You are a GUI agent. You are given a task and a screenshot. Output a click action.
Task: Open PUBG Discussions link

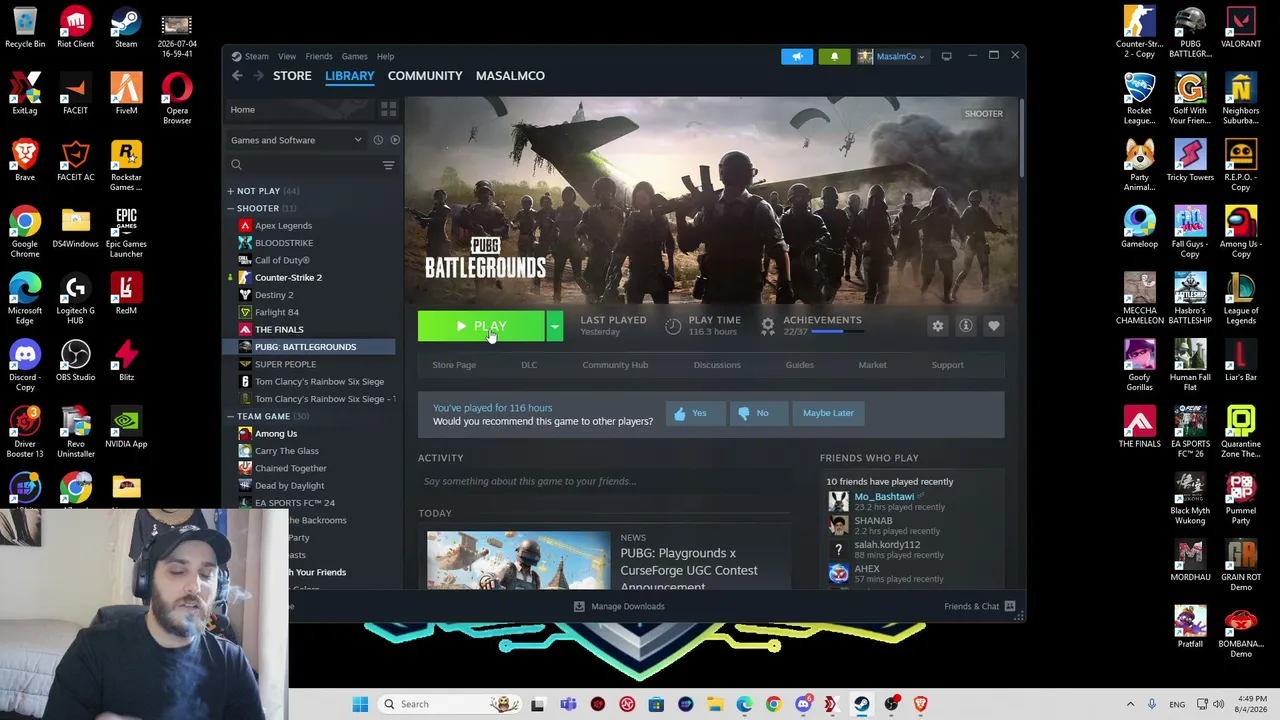717,365
